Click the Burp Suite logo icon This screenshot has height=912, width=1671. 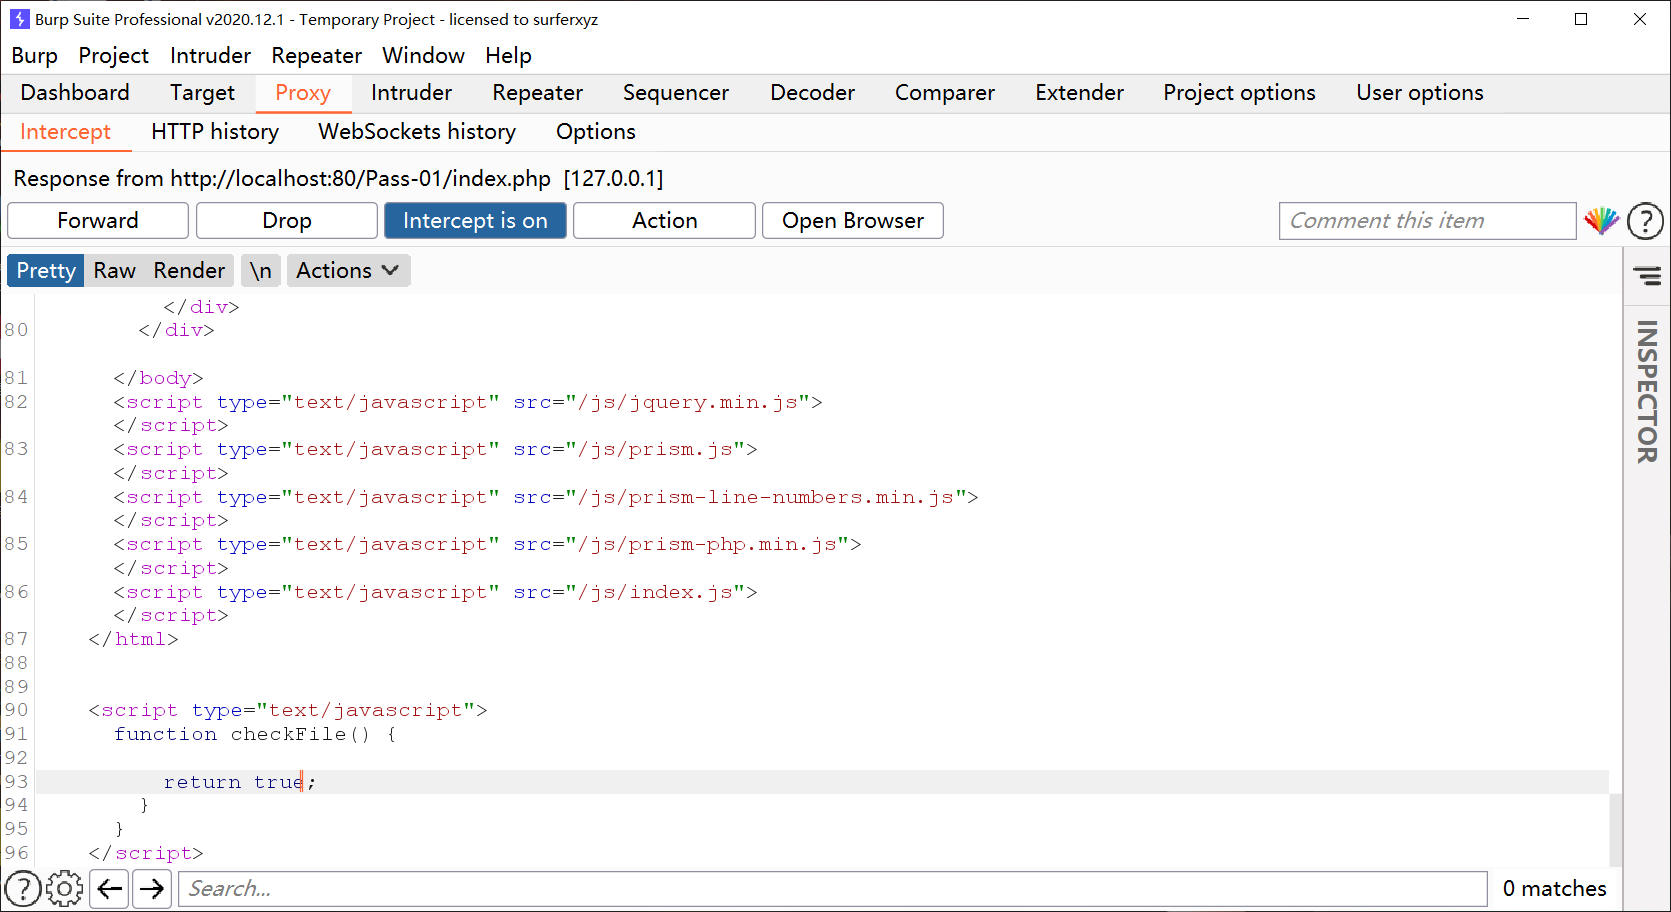[19, 19]
